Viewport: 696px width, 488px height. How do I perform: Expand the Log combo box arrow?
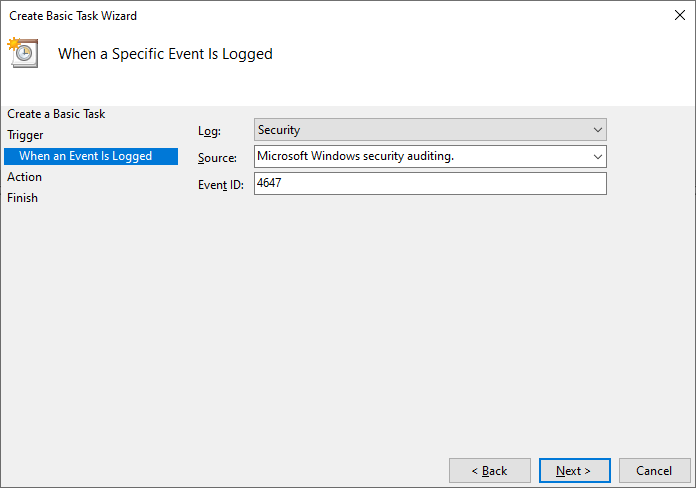point(597,130)
